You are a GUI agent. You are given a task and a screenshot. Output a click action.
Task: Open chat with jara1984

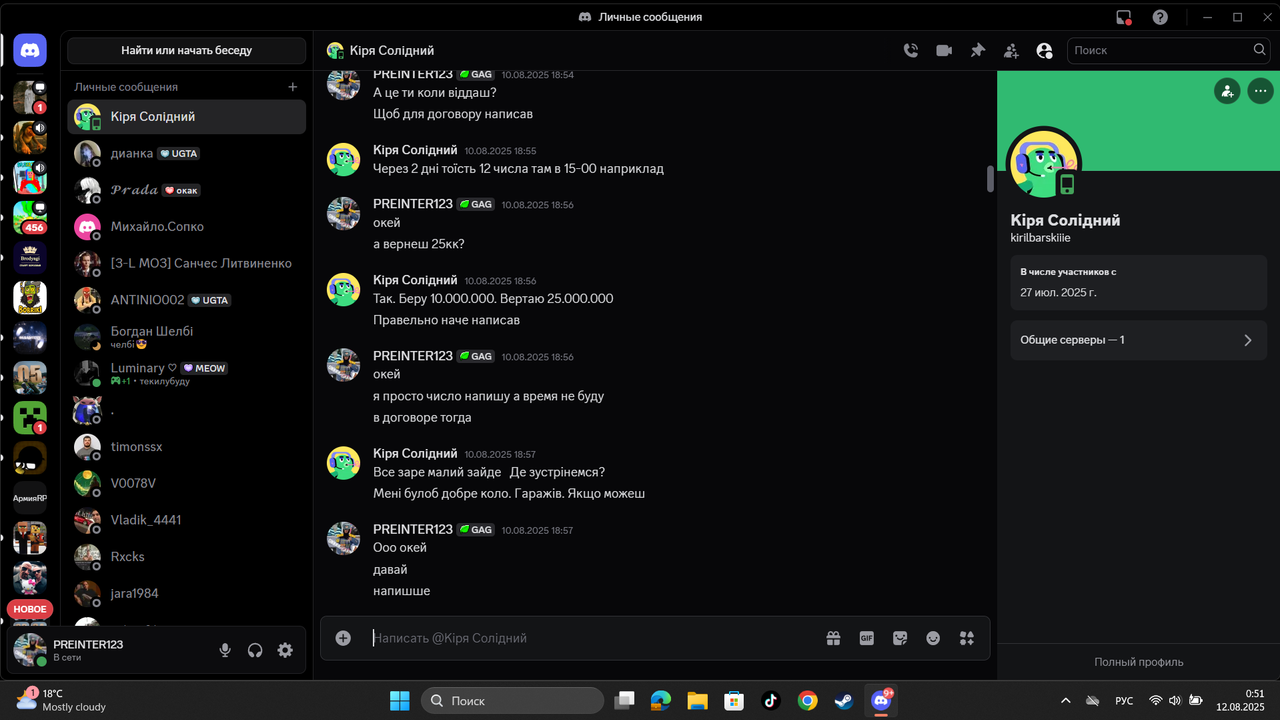(x=187, y=593)
